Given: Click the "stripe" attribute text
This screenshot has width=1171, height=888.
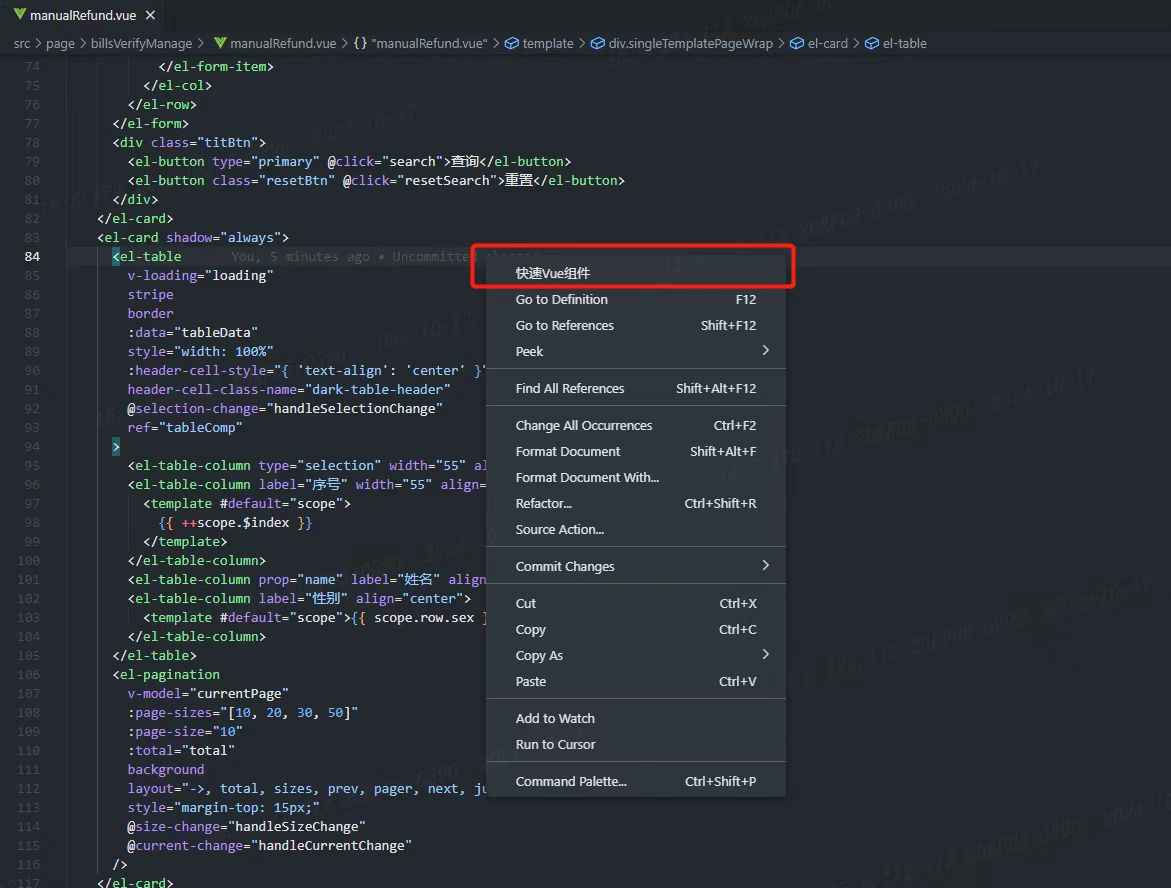Looking at the screenshot, I should click(150, 294).
